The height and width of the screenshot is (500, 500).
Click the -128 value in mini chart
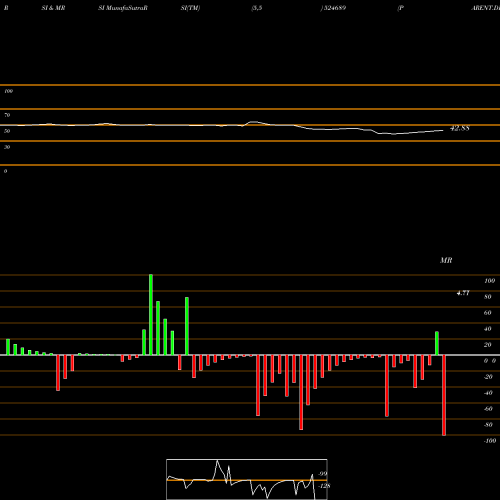pyautogui.click(x=324, y=486)
